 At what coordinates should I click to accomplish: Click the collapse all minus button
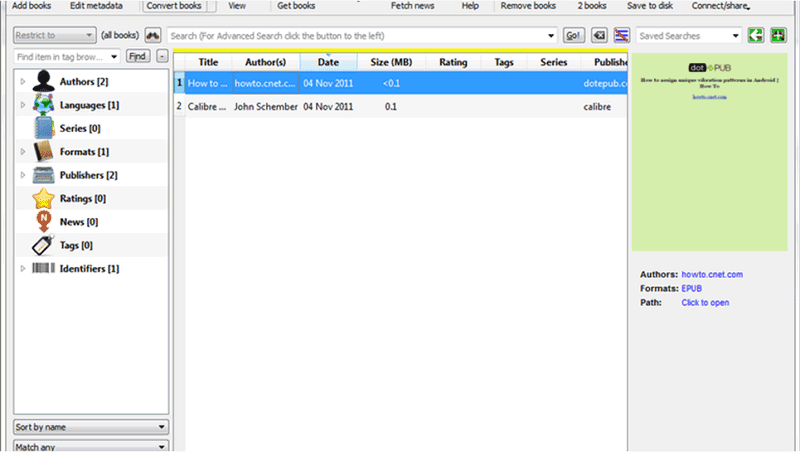(x=162, y=56)
